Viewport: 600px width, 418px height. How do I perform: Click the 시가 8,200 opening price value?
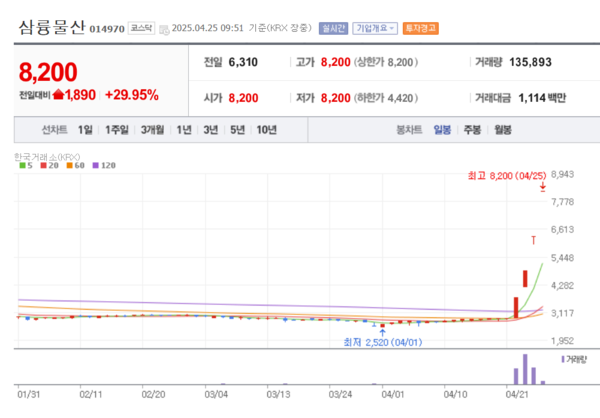tap(243, 98)
